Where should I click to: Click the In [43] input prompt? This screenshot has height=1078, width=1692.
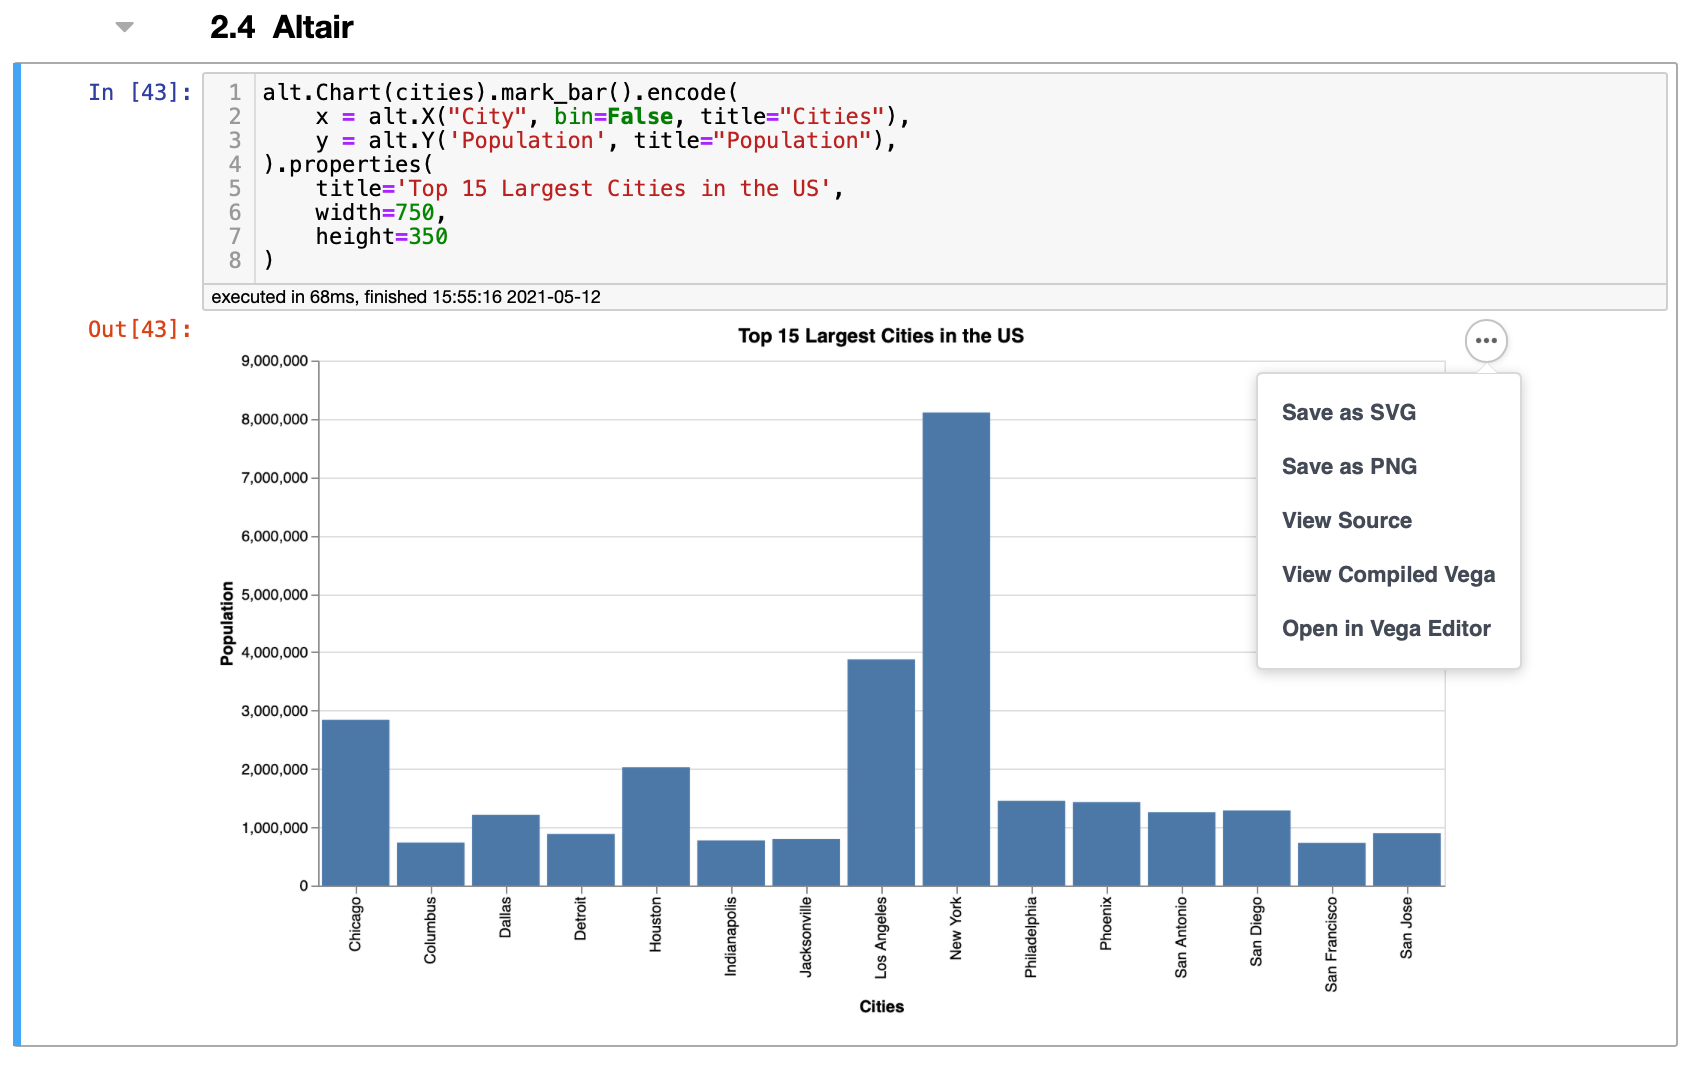[x=139, y=93]
